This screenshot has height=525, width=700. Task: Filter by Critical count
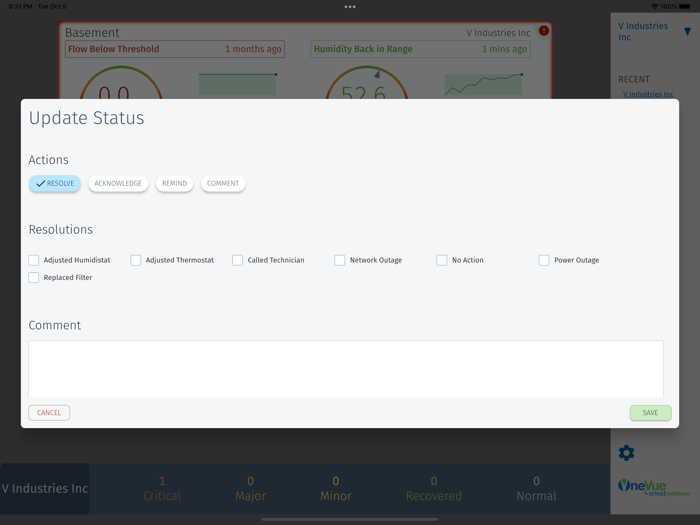coord(162,489)
